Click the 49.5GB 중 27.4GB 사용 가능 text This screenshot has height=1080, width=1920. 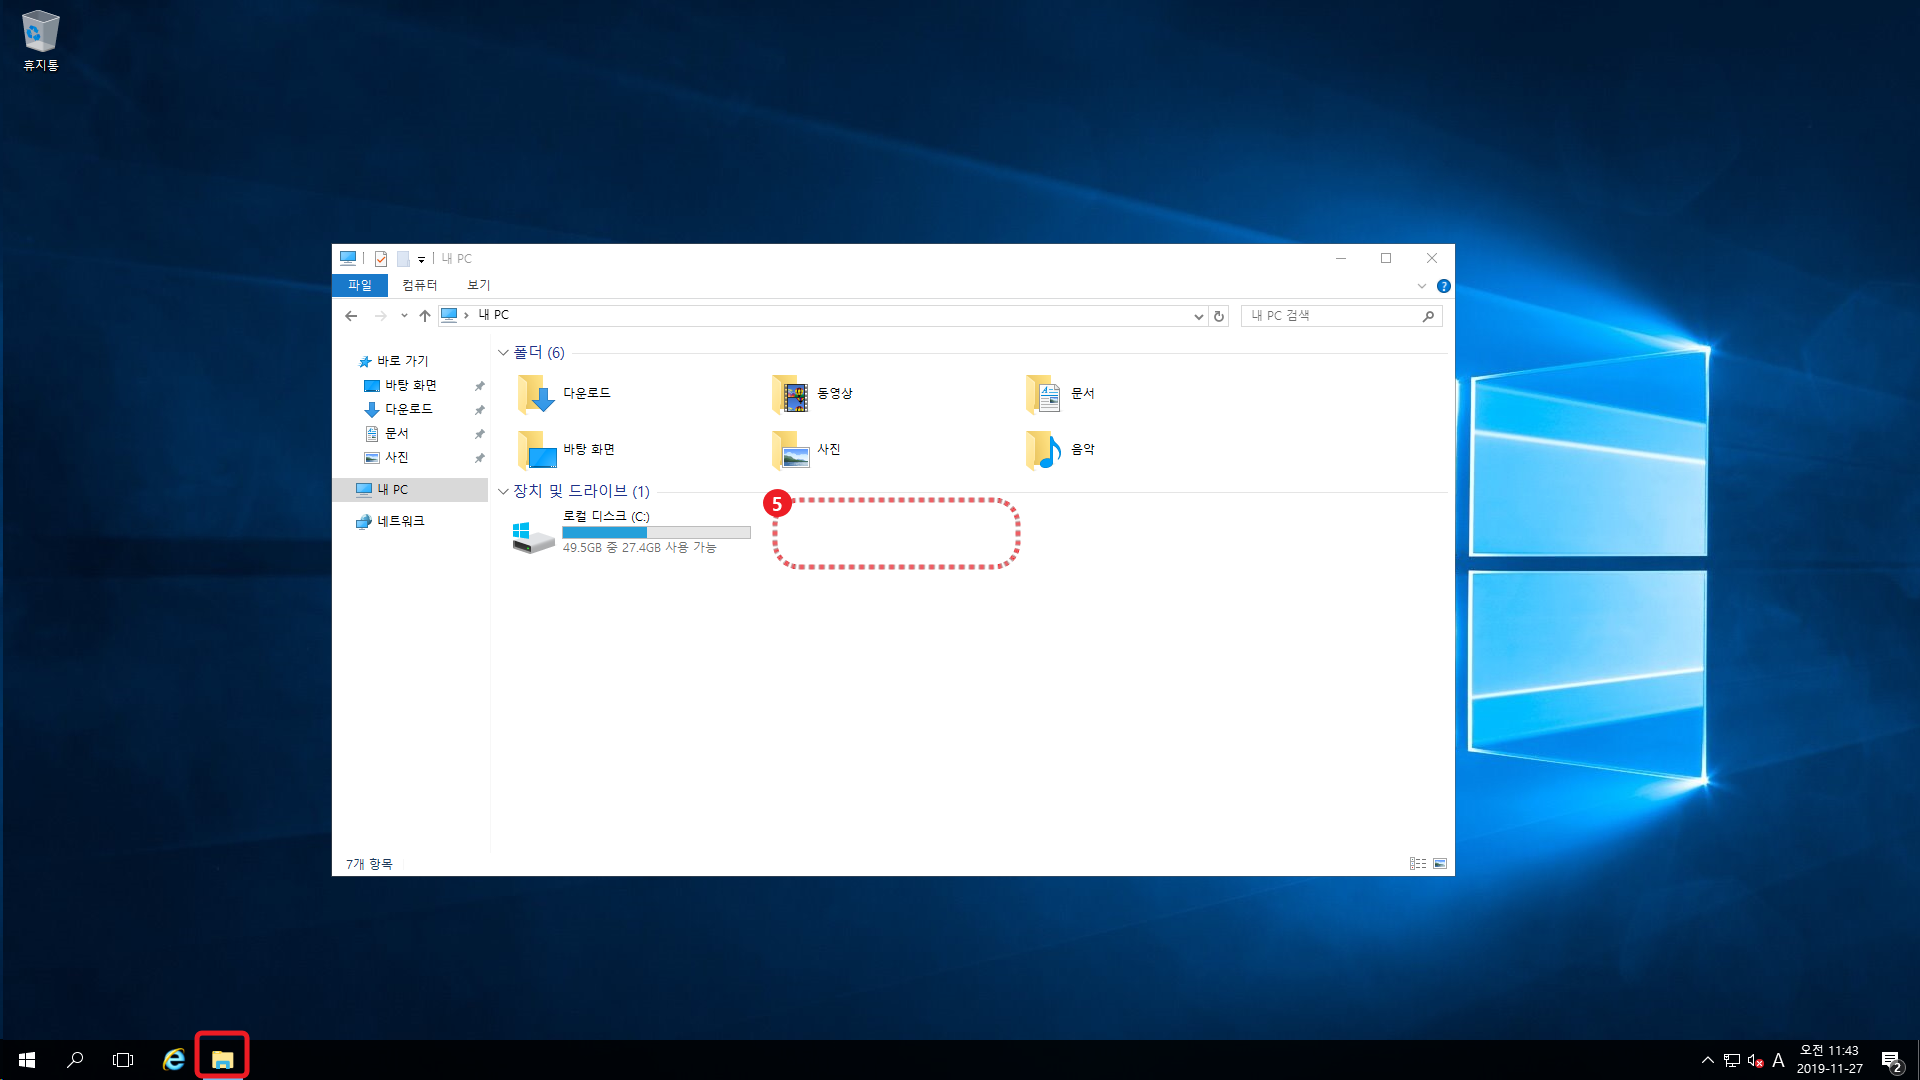pos(639,548)
